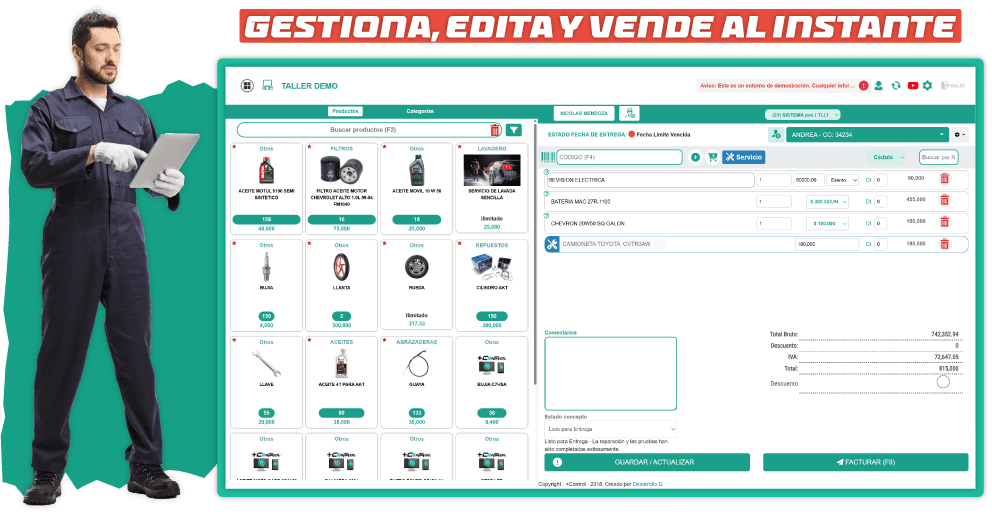Select the Productos tab
Viewport: 992px width, 515px height.
345,111
